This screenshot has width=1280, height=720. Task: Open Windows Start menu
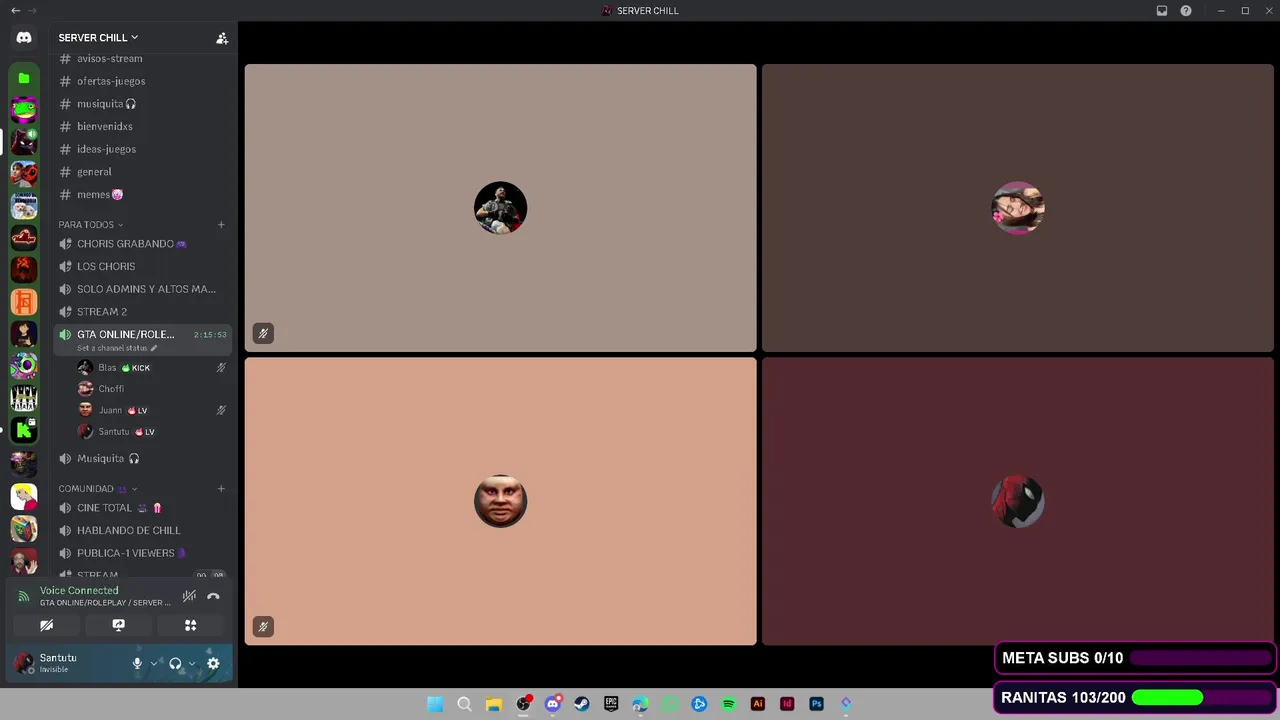coord(435,704)
